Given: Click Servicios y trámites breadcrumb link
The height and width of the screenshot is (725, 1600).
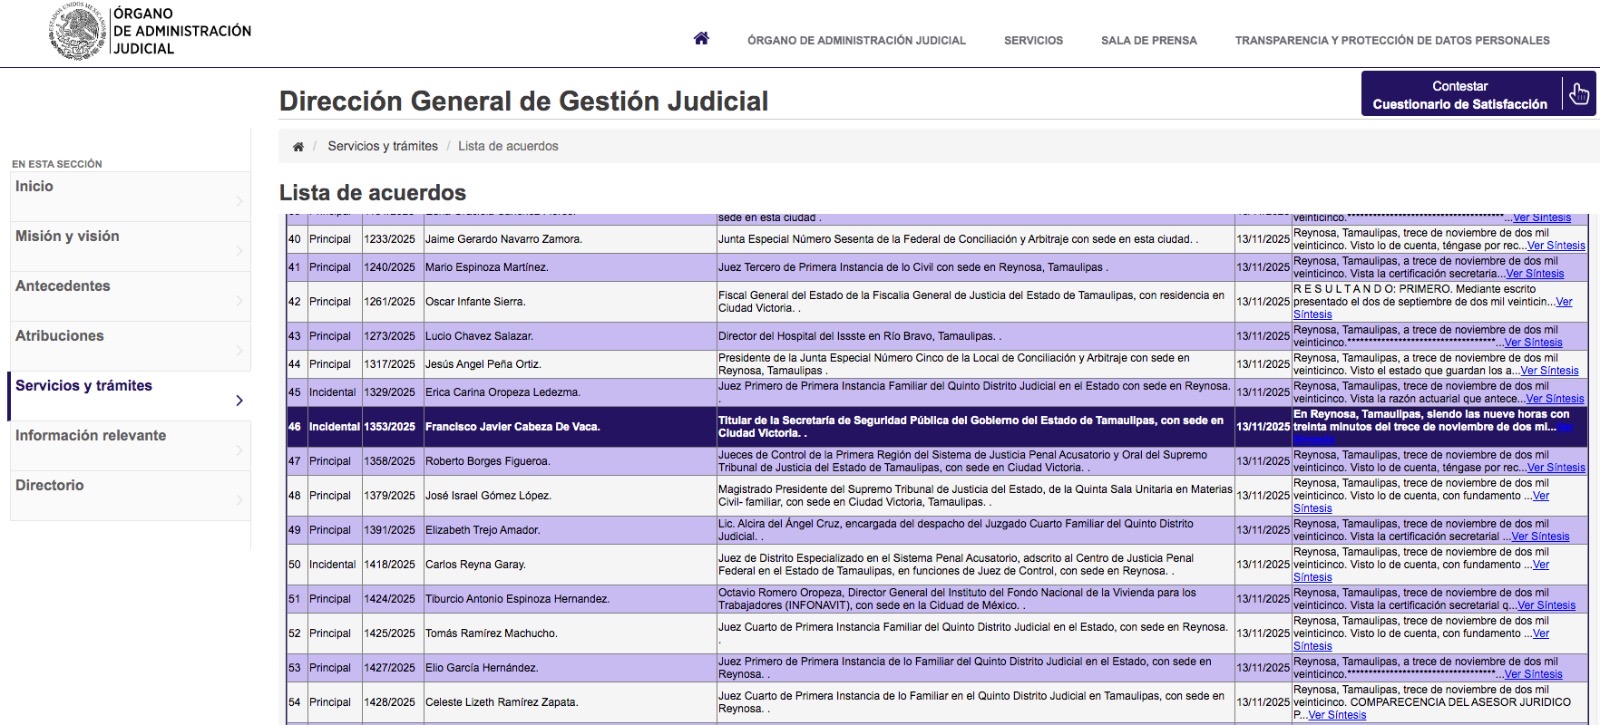Looking at the screenshot, I should point(382,147).
